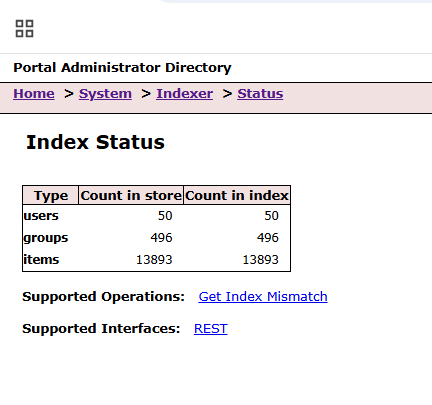Click the groups index count 496

[x=268, y=238]
